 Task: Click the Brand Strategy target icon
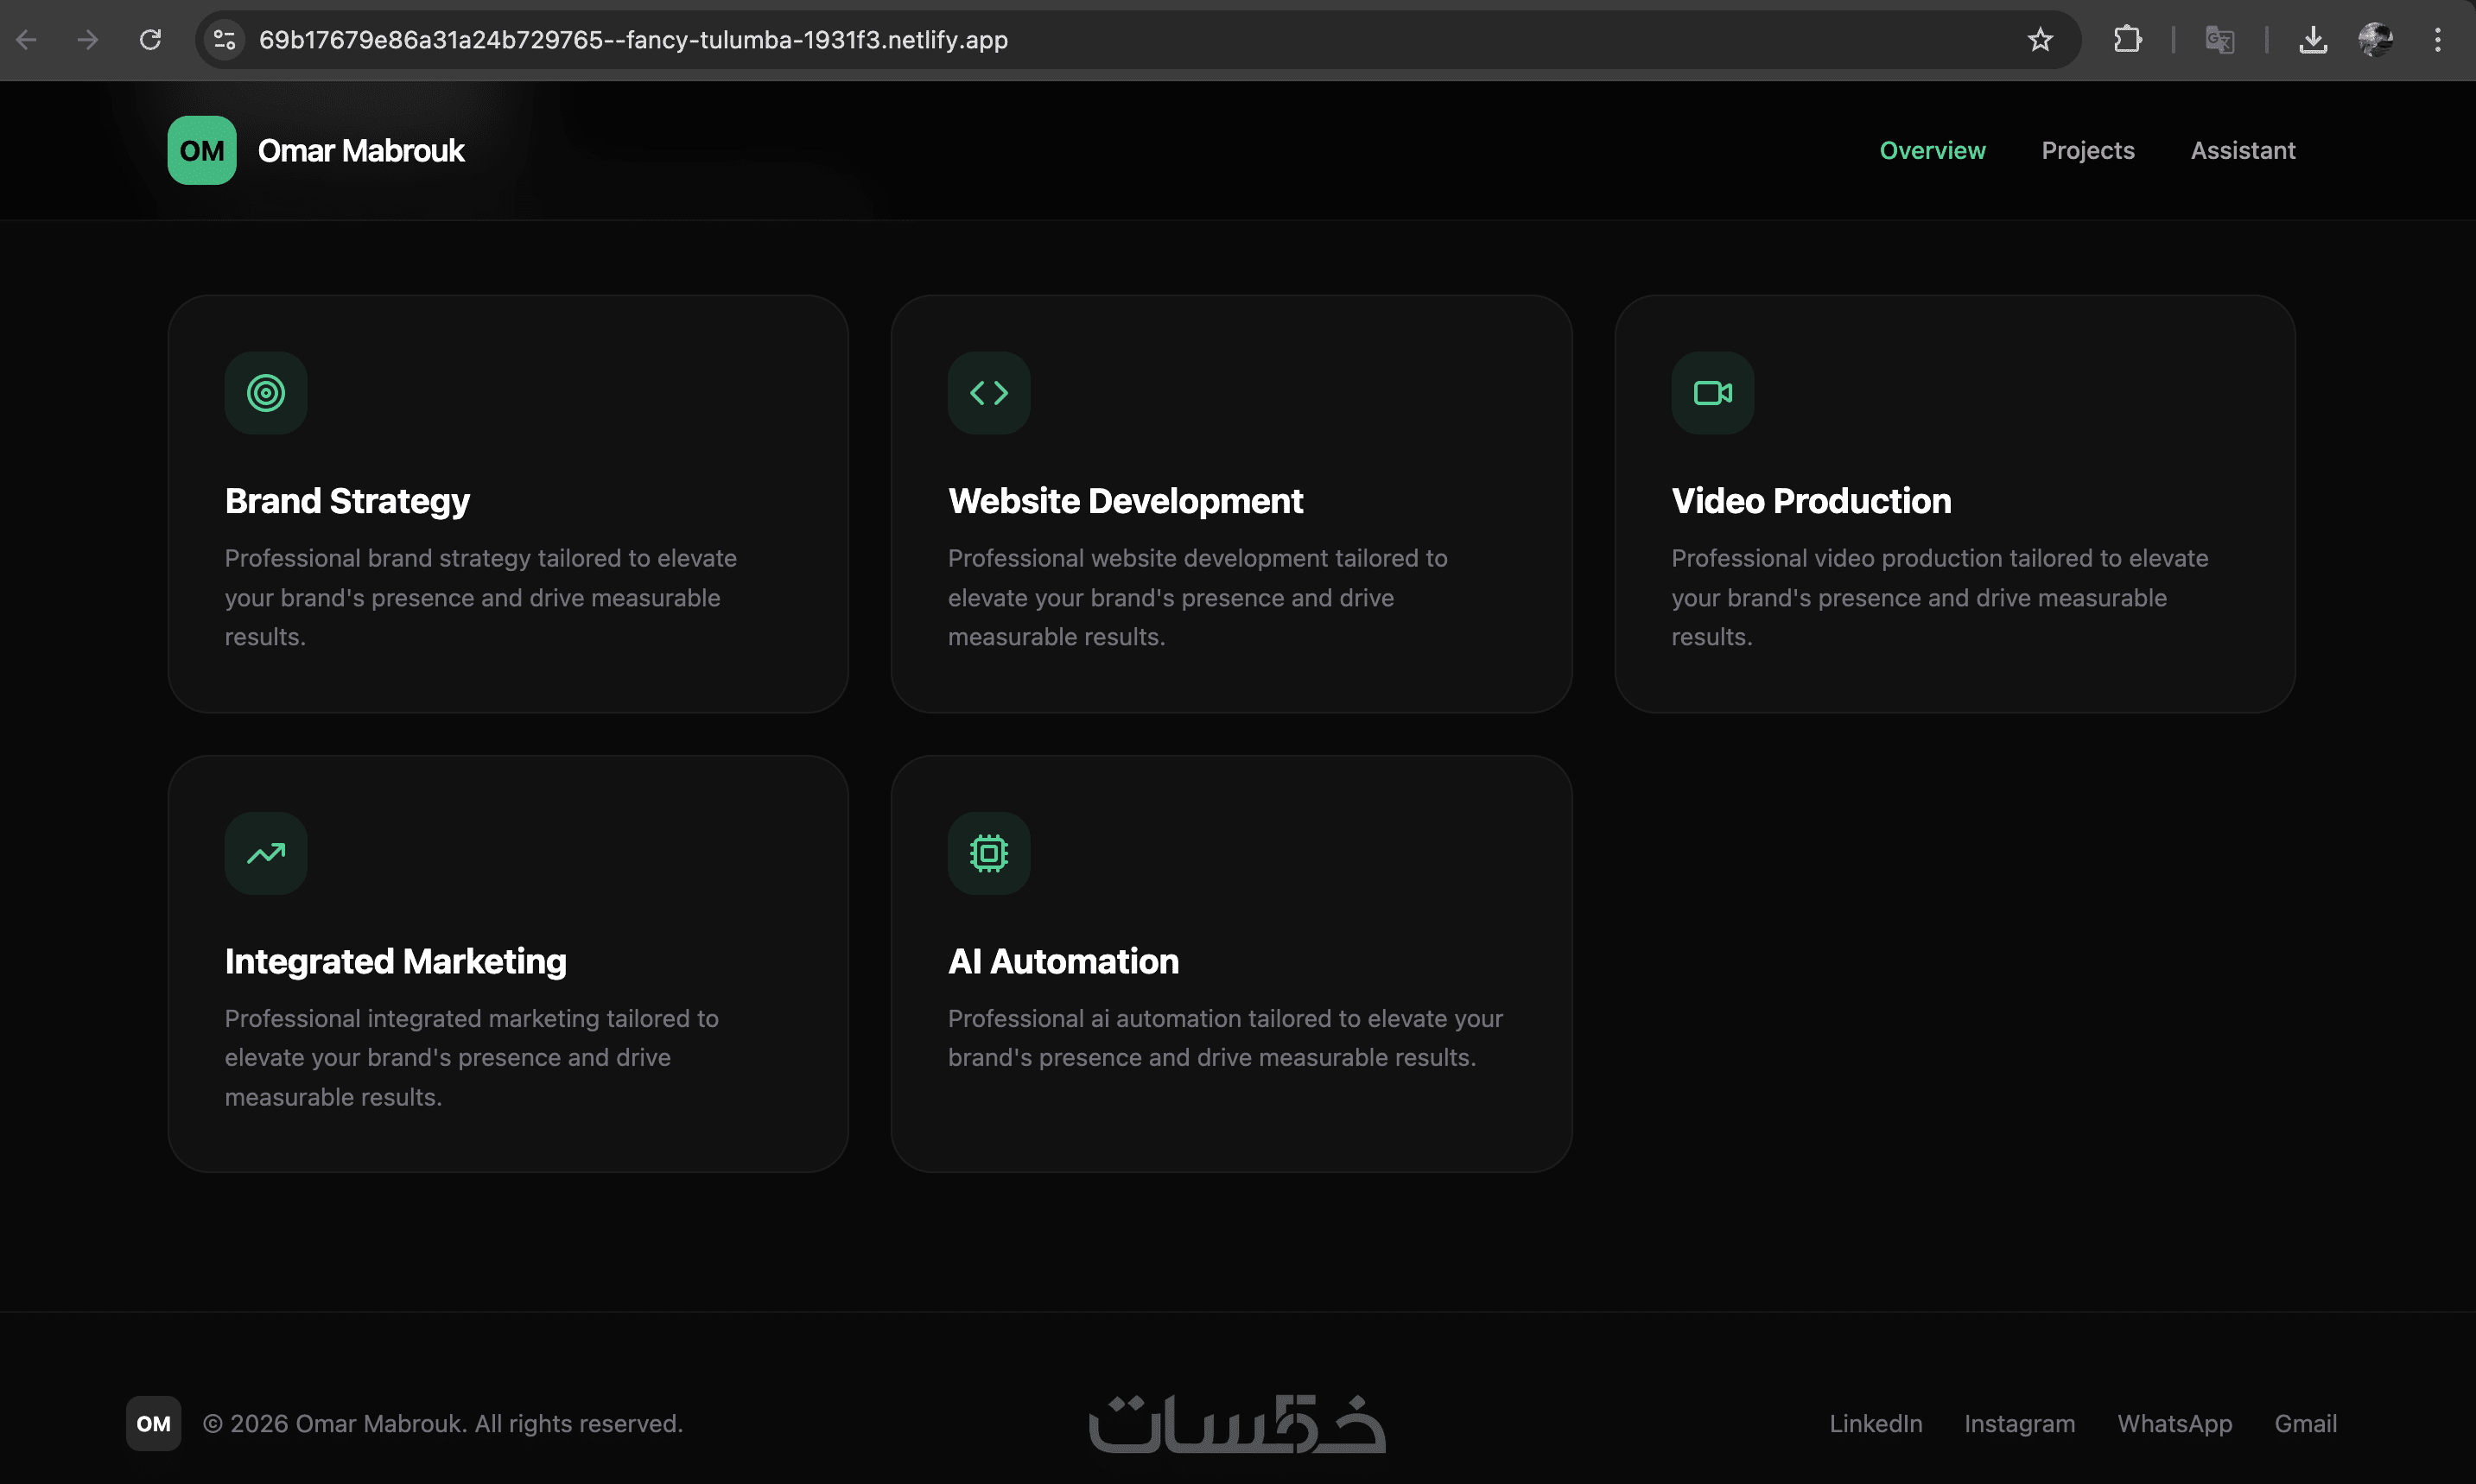[x=265, y=393]
